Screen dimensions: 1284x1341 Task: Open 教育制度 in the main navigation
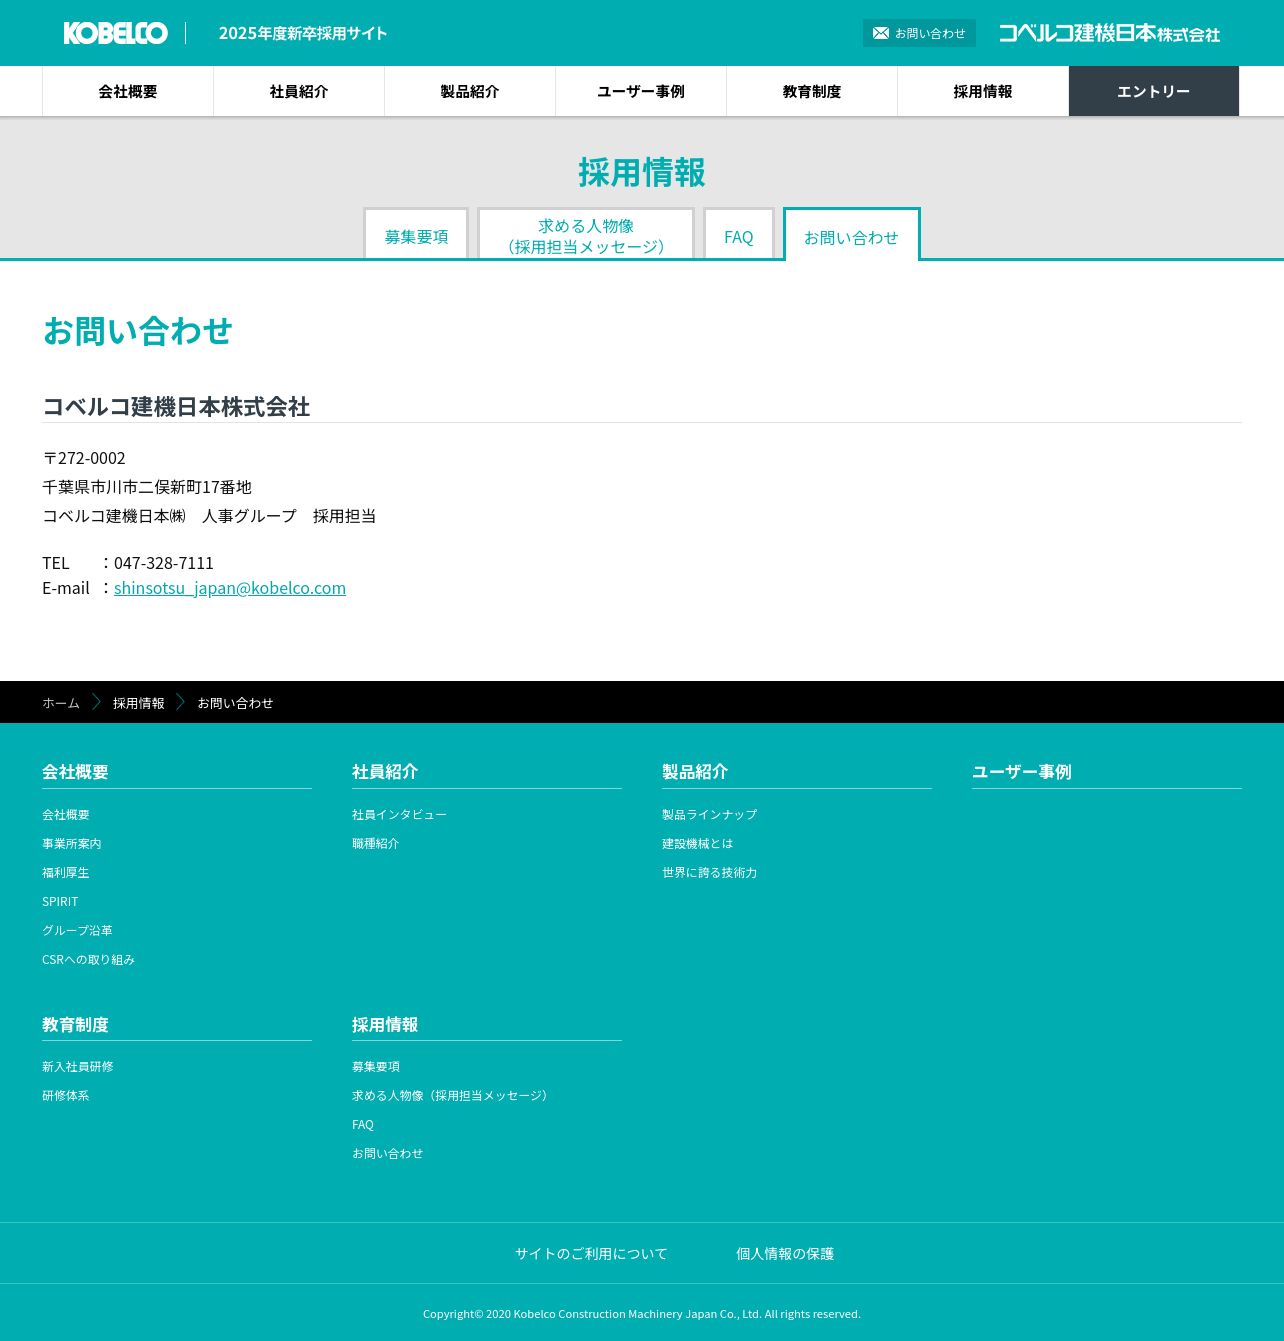pos(812,91)
